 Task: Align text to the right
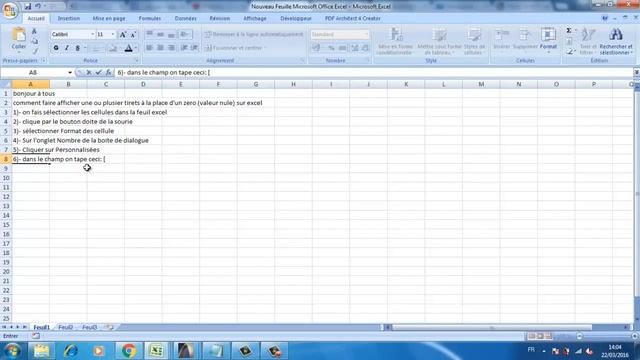coord(171,48)
